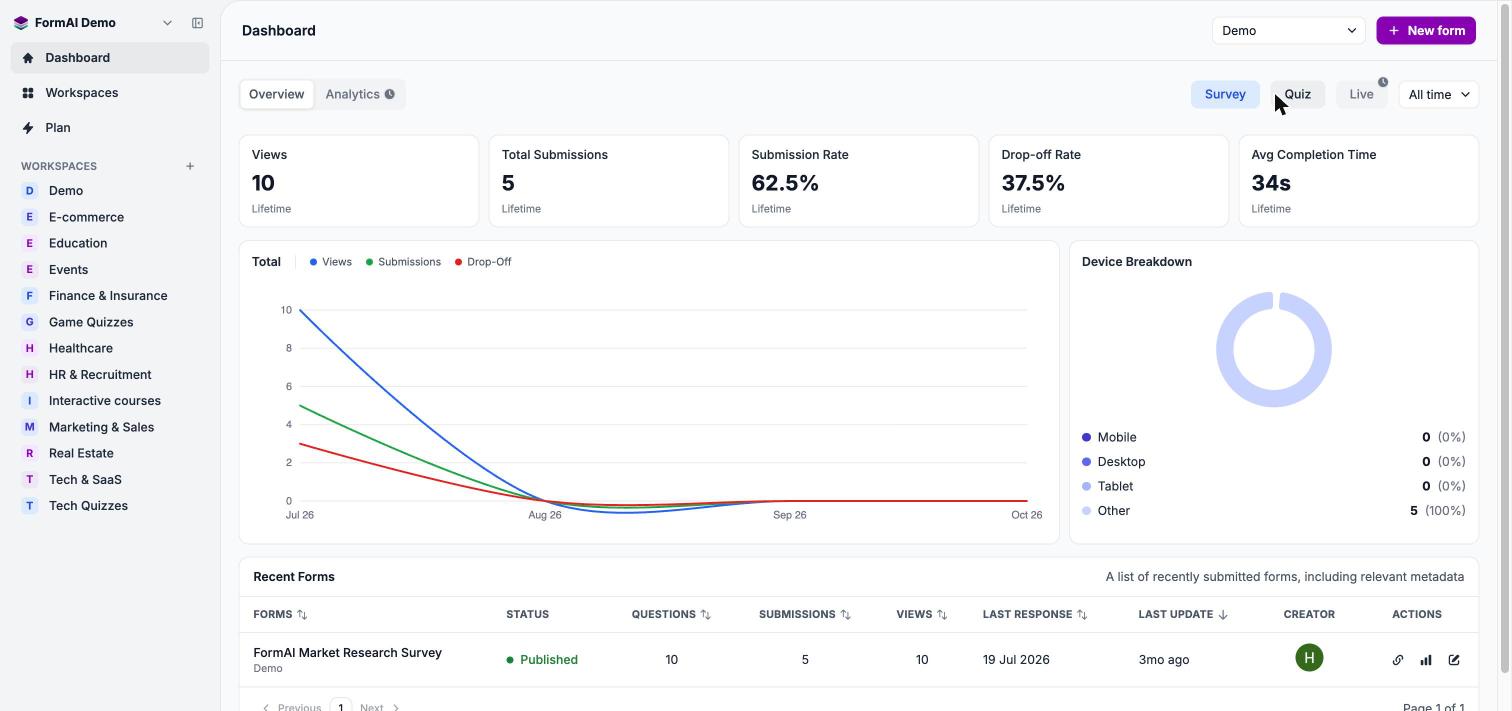Click the Views stat card

tap(359, 181)
